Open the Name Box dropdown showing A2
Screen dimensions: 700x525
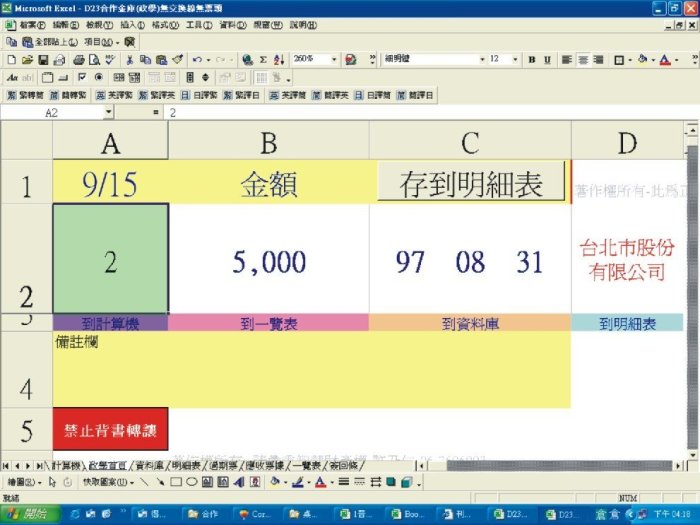(x=107, y=113)
